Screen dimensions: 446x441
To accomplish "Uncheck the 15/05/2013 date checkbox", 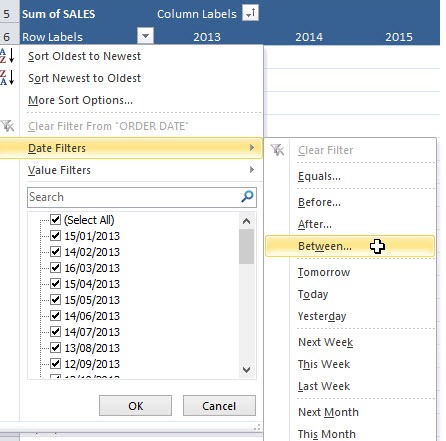I will [55, 299].
